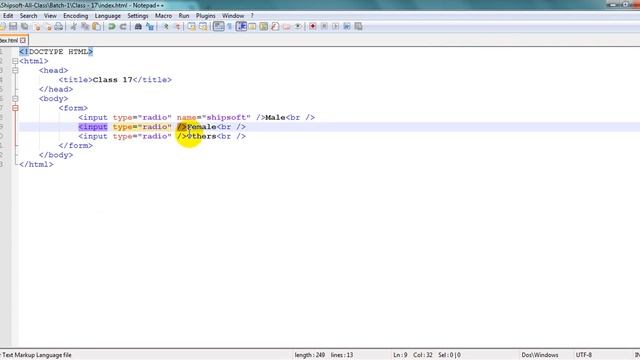Click the Zoom Out toolbar icon
Screen dimensions: 640x360
click(178, 27)
